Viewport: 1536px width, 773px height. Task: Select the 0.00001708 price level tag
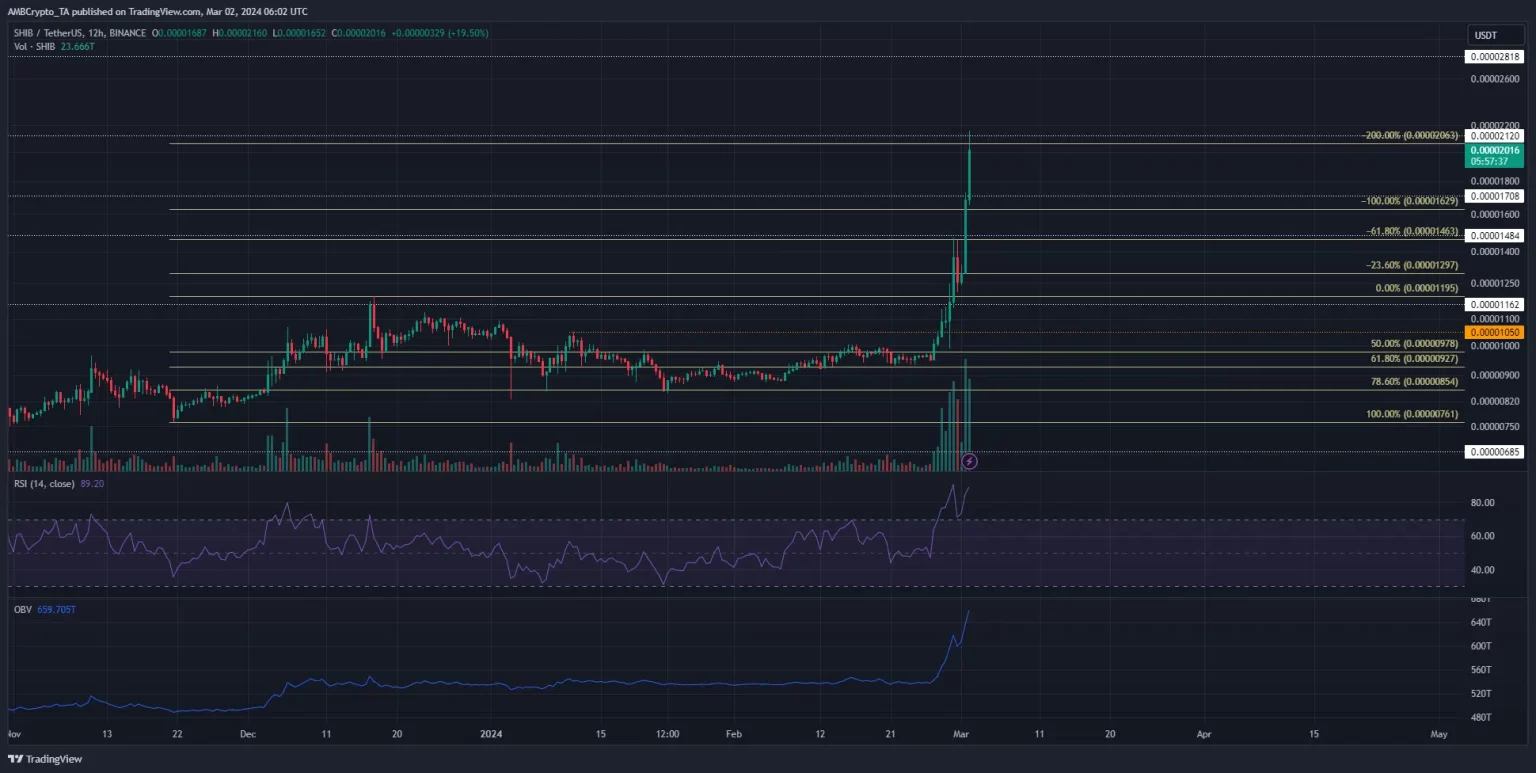[1493, 196]
